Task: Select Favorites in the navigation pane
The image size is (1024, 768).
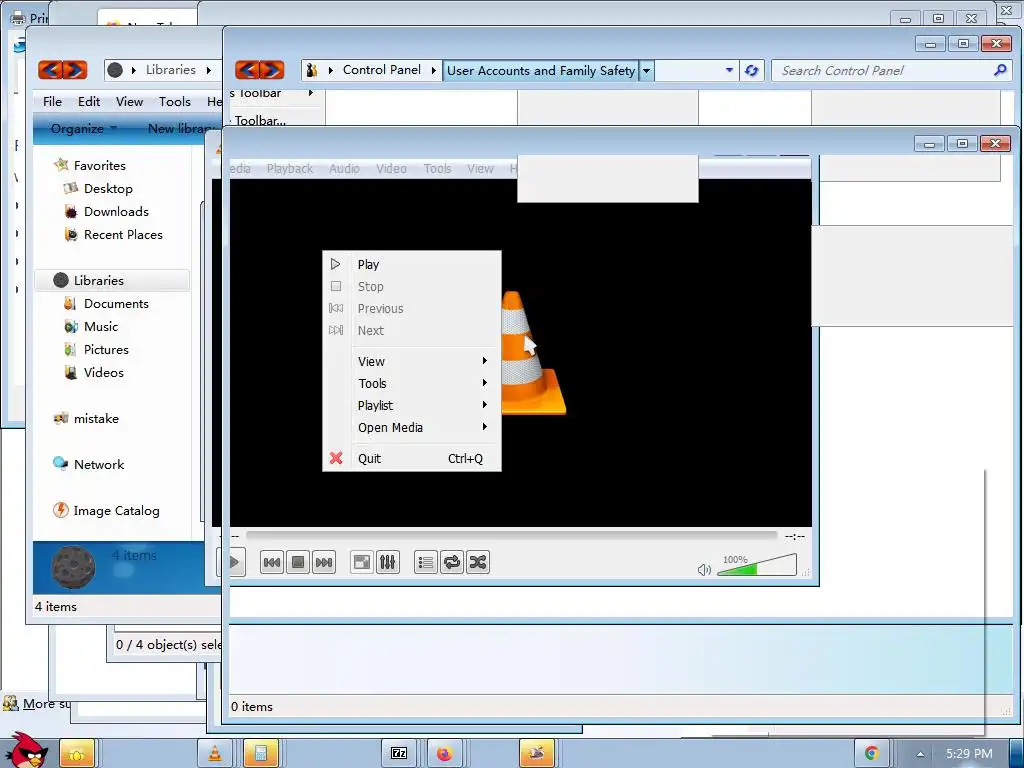Action: click(99, 166)
